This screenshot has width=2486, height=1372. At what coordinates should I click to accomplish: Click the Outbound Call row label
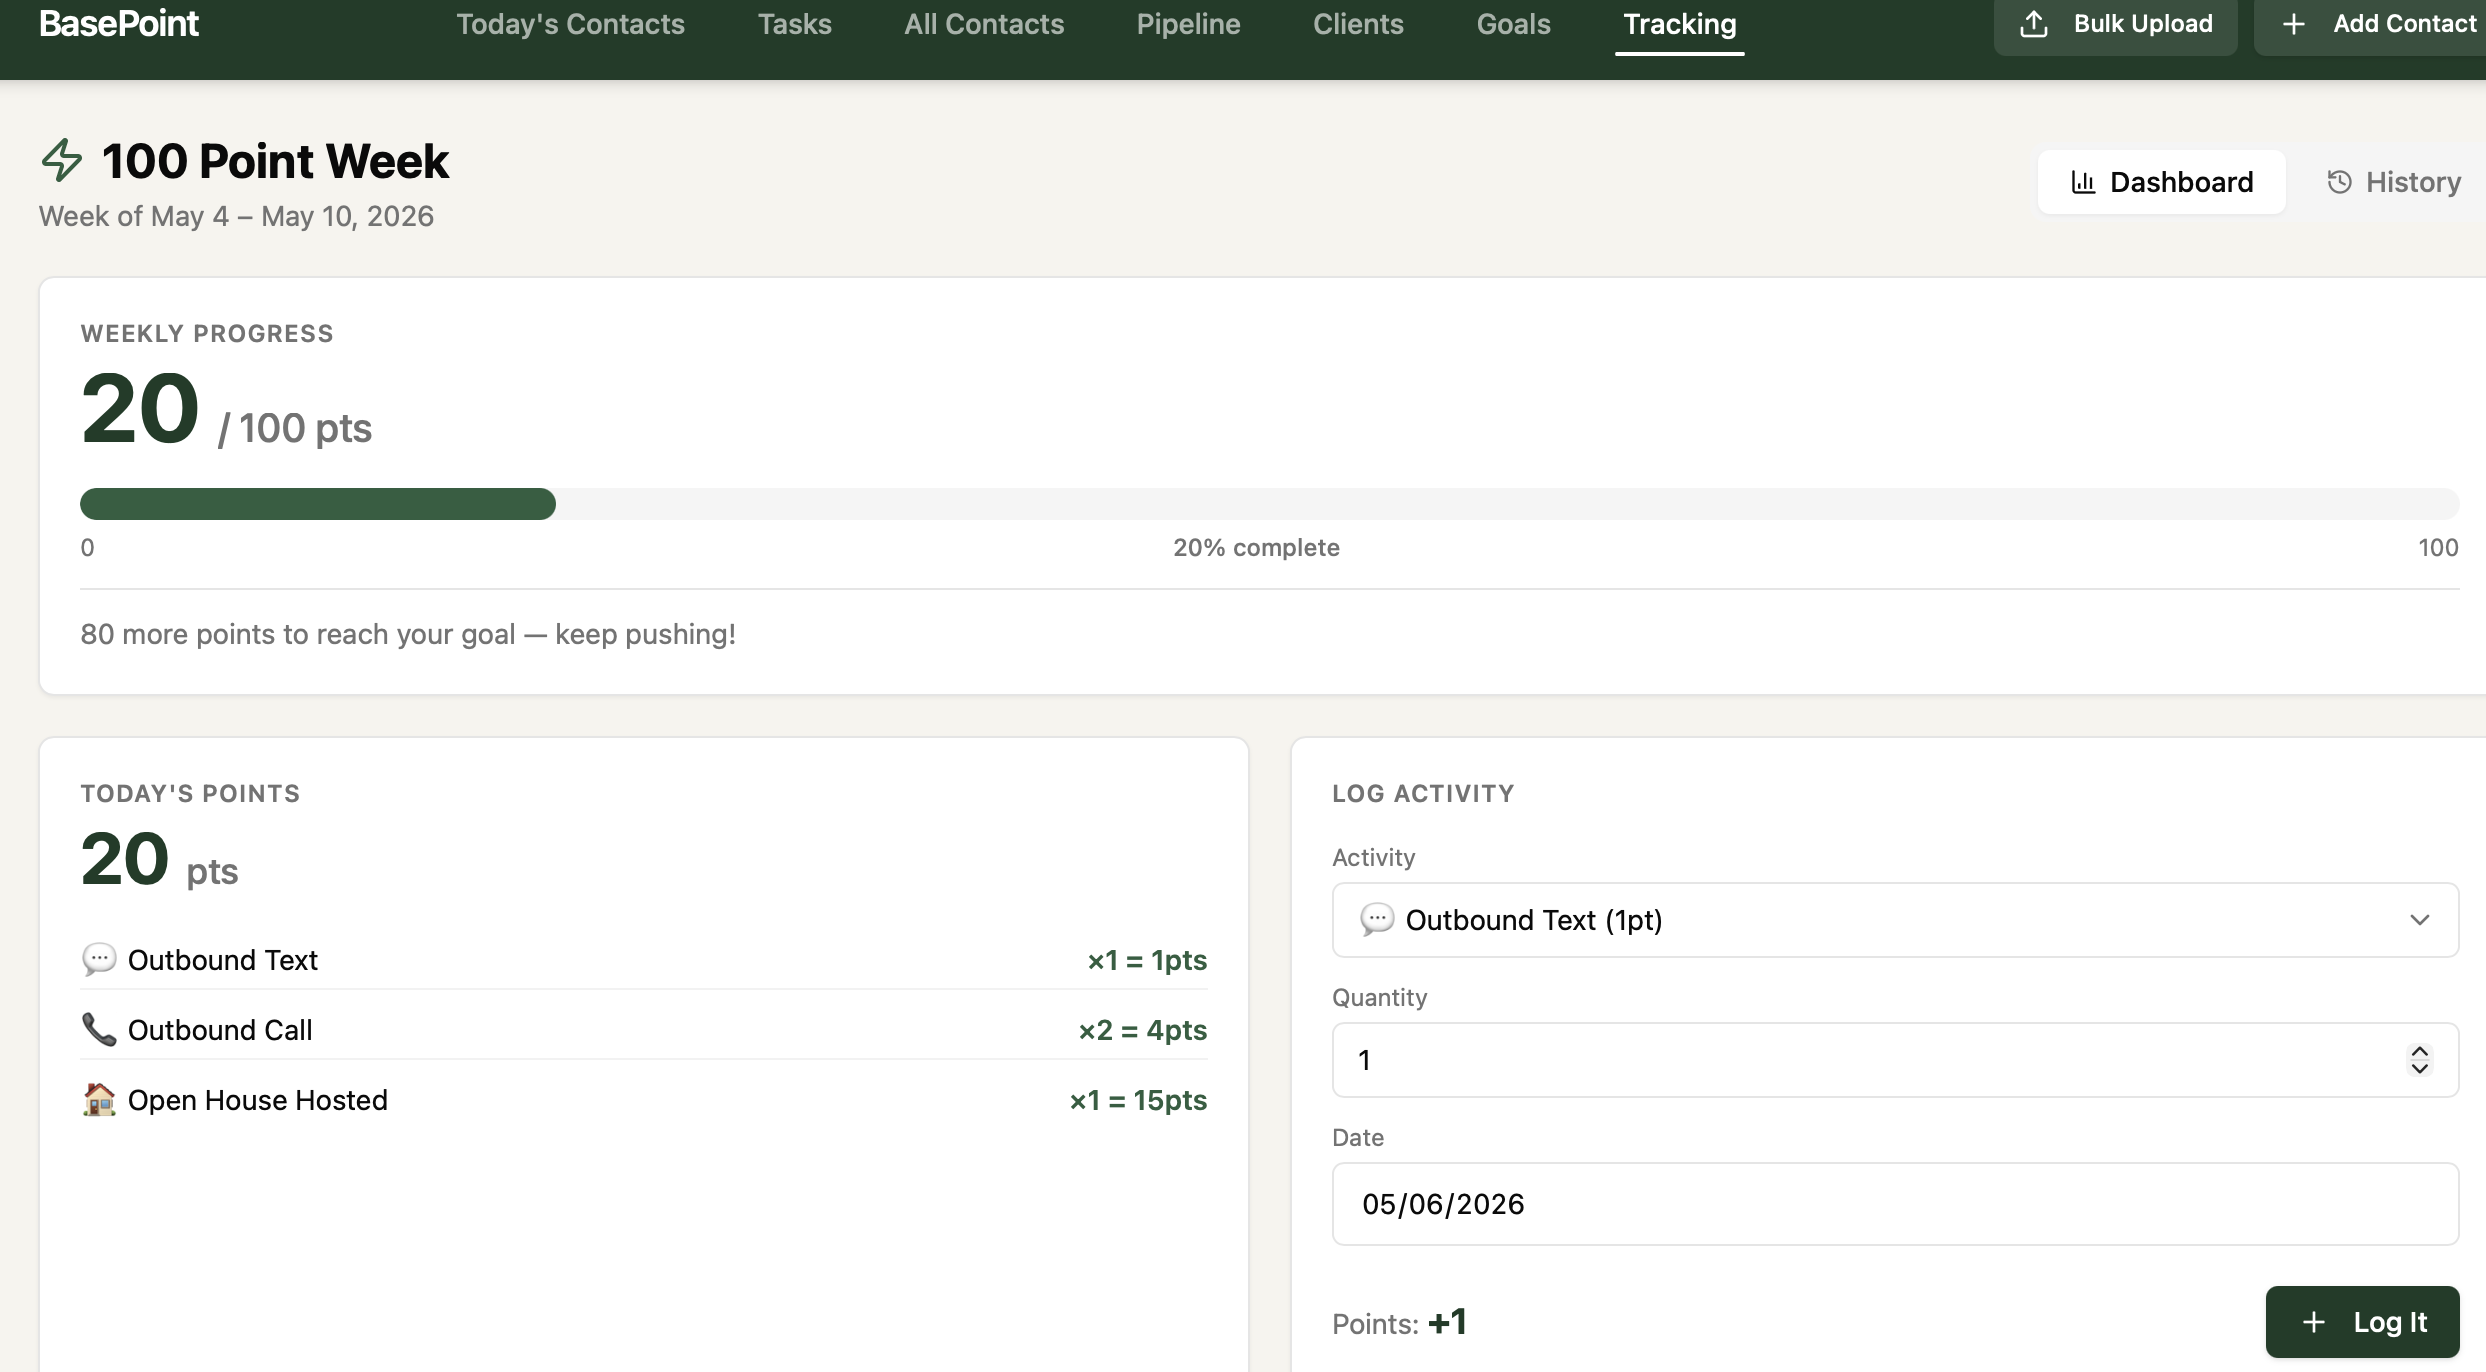coord(220,1030)
